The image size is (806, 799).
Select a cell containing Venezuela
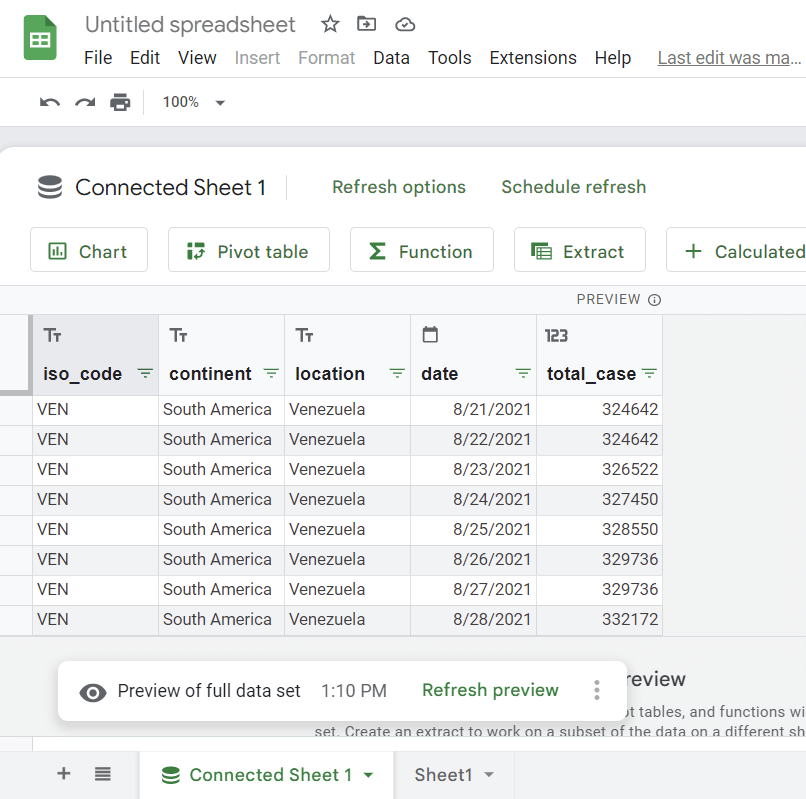tap(330, 409)
